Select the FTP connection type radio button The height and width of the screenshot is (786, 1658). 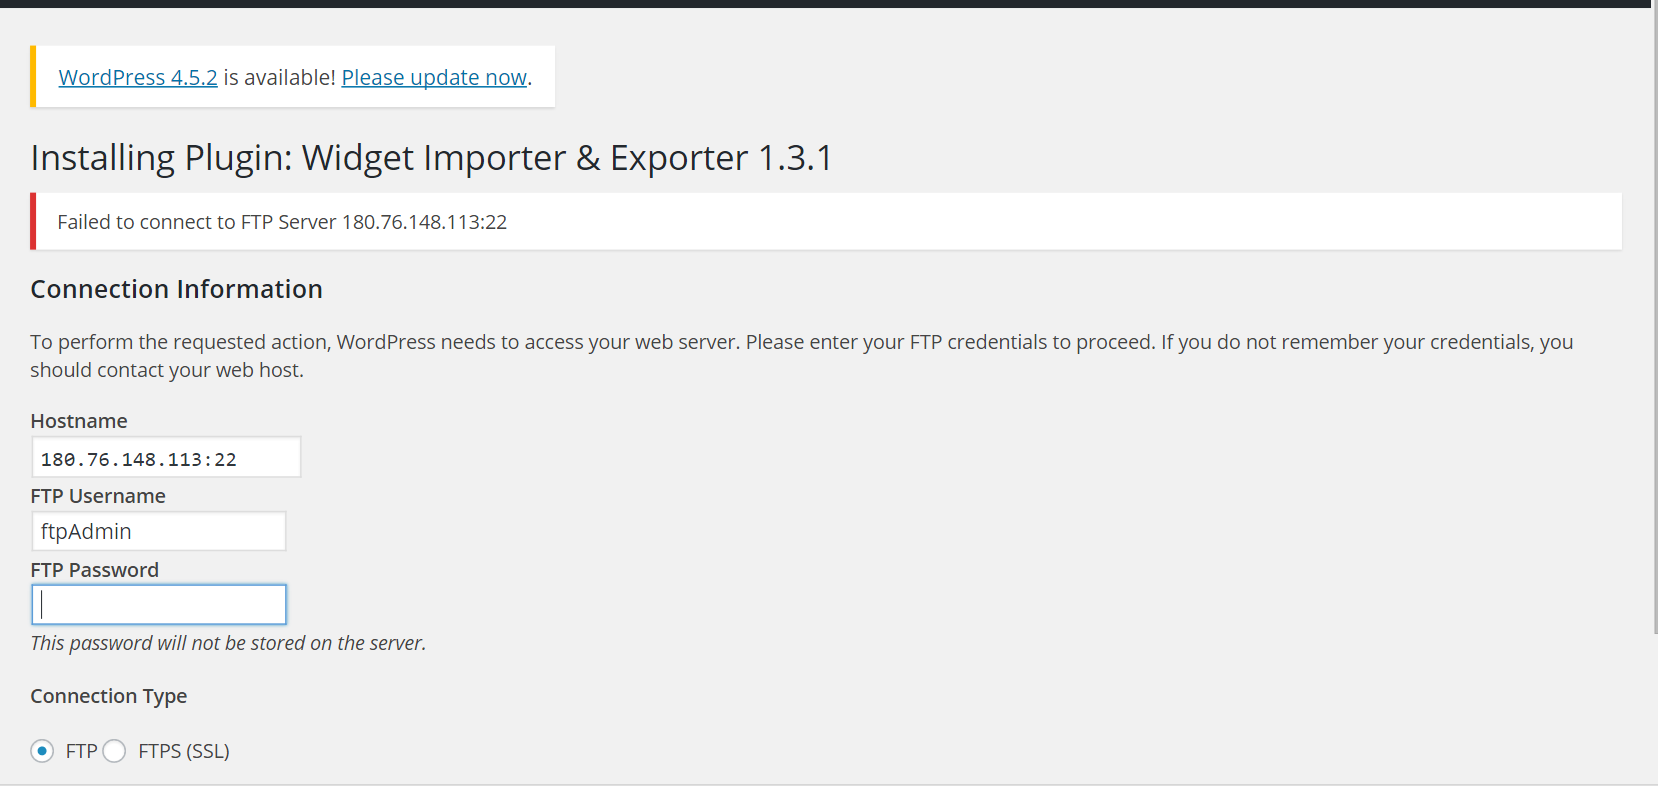click(x=42, y=751)
